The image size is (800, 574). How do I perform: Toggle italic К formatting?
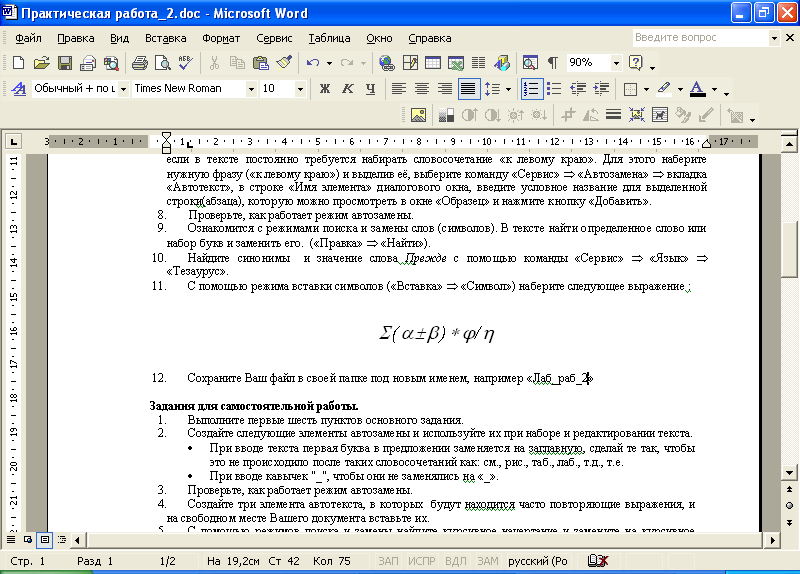point(347,89)
